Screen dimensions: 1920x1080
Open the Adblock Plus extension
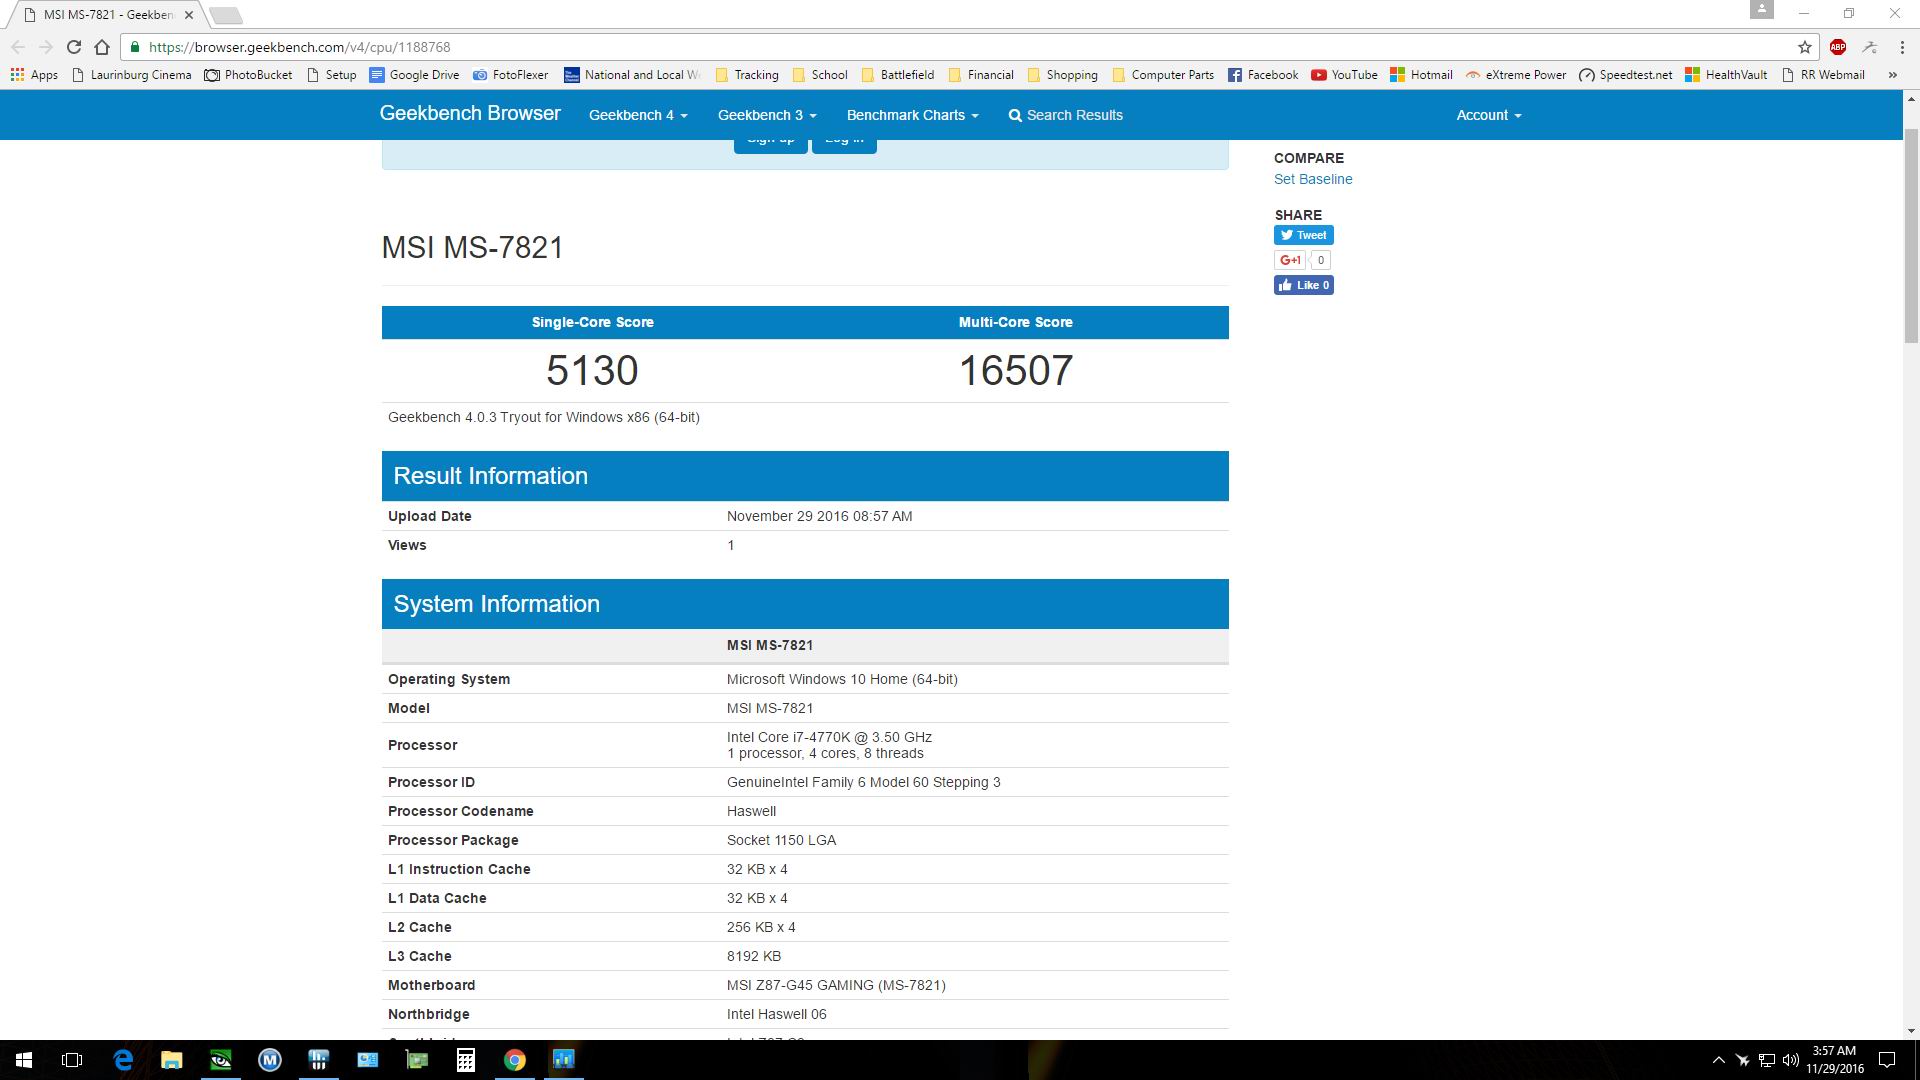[x=1838, y=47]
